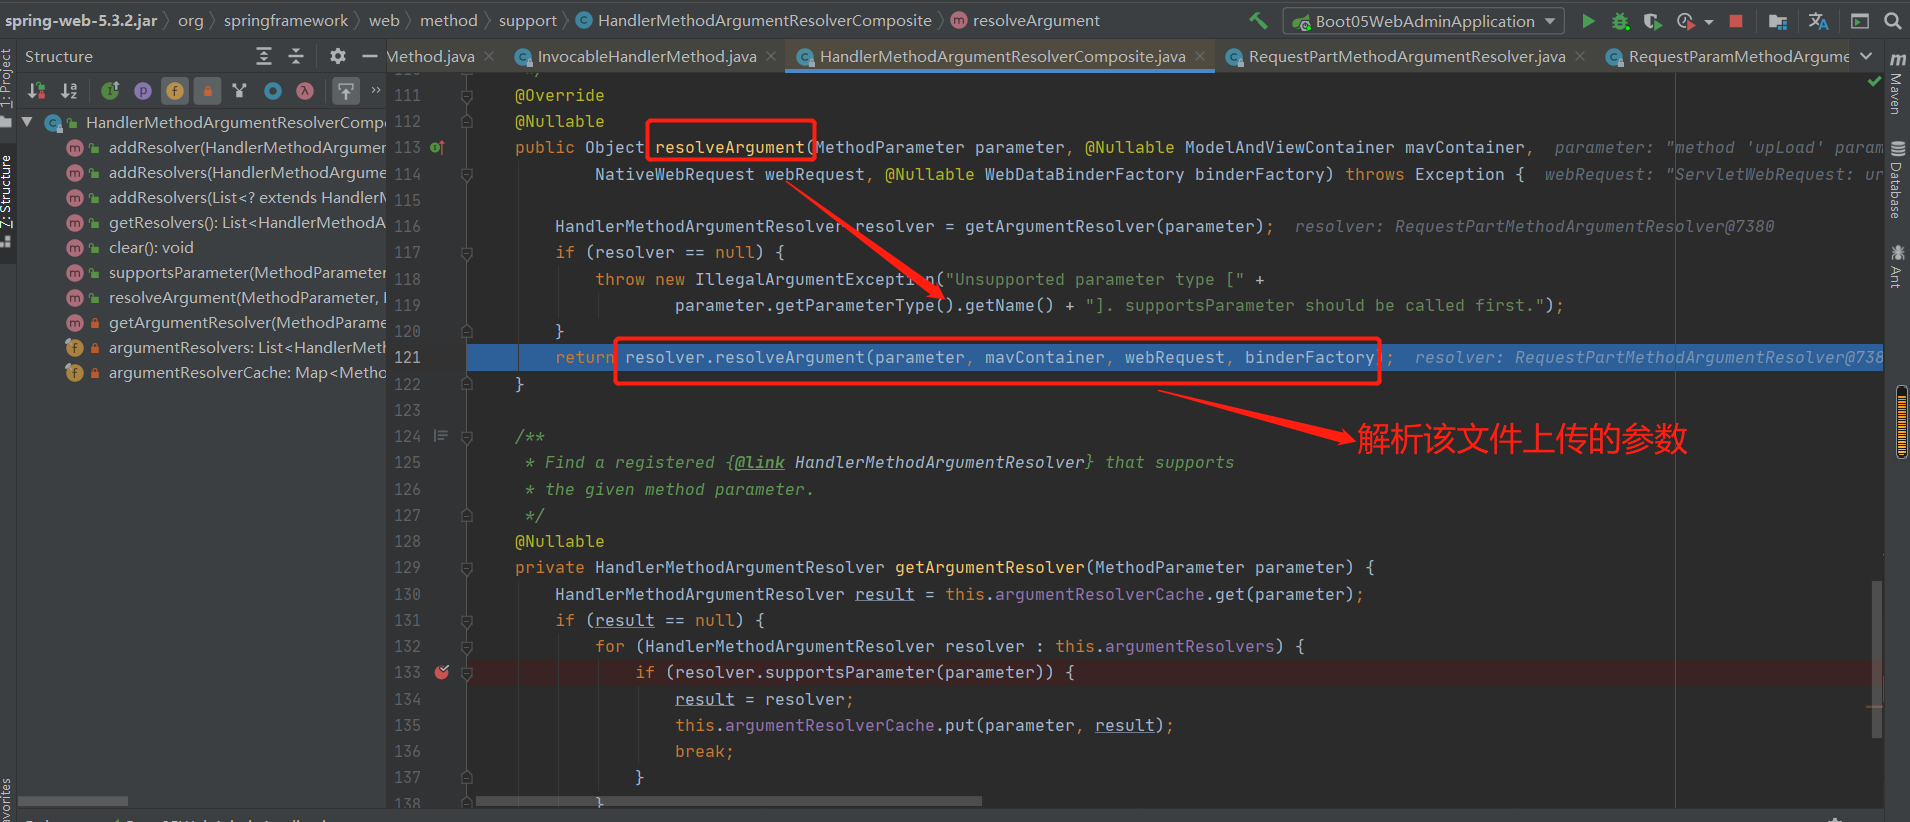This screenshot has height=822, width=1910.
Task: Click the breakpoint on line 133
Action: click(442, 672)
